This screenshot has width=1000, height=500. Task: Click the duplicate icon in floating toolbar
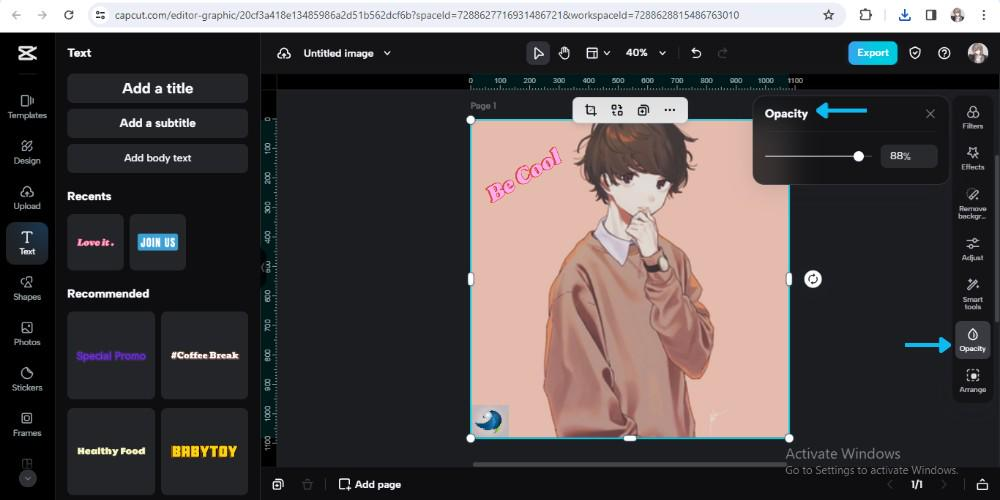pyautogui.click(x=643, y=110)
